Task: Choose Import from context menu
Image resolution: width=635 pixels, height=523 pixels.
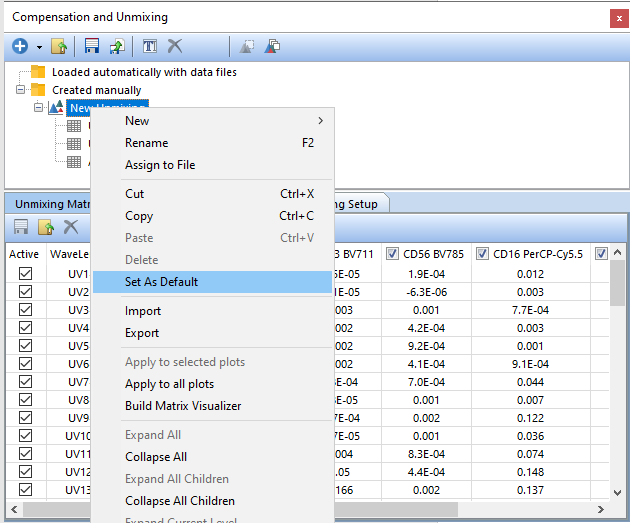Action: [212, 311]
